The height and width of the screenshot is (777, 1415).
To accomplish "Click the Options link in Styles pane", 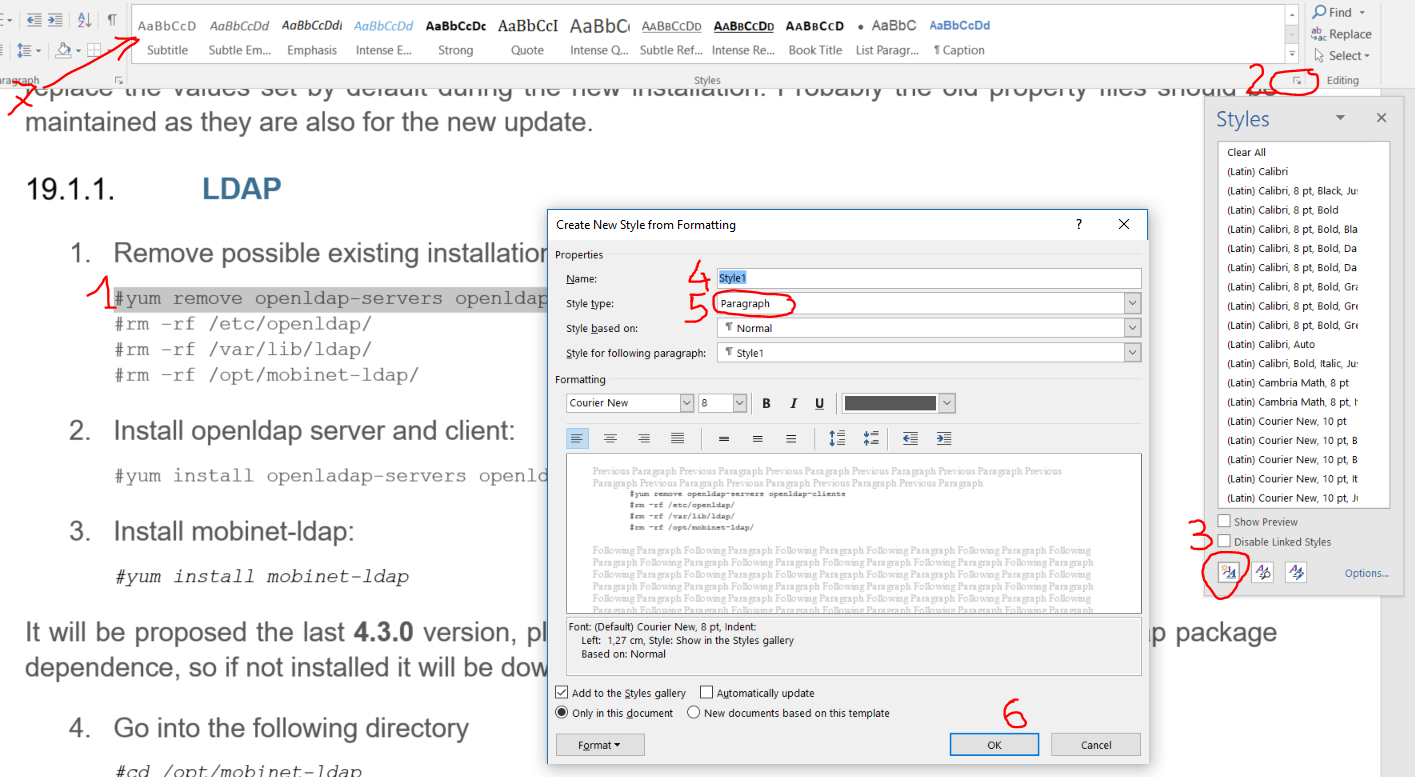I will tap(1366, 573).
